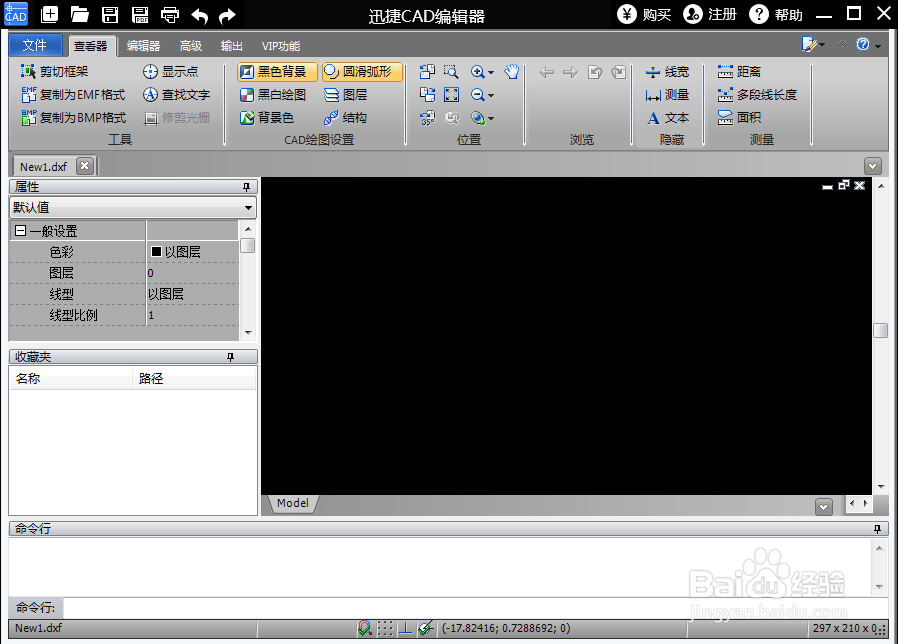Click the 背景色 background color tool

point(267,117)
